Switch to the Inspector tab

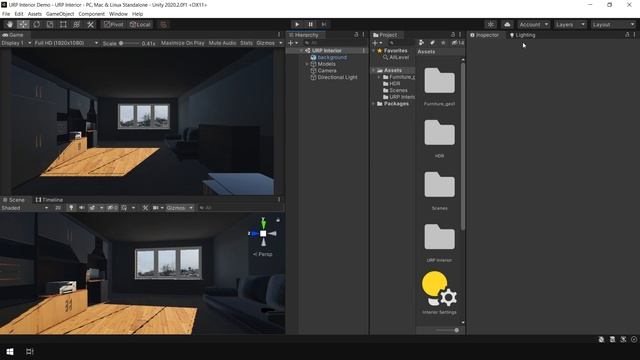click(x=484, y=35)
